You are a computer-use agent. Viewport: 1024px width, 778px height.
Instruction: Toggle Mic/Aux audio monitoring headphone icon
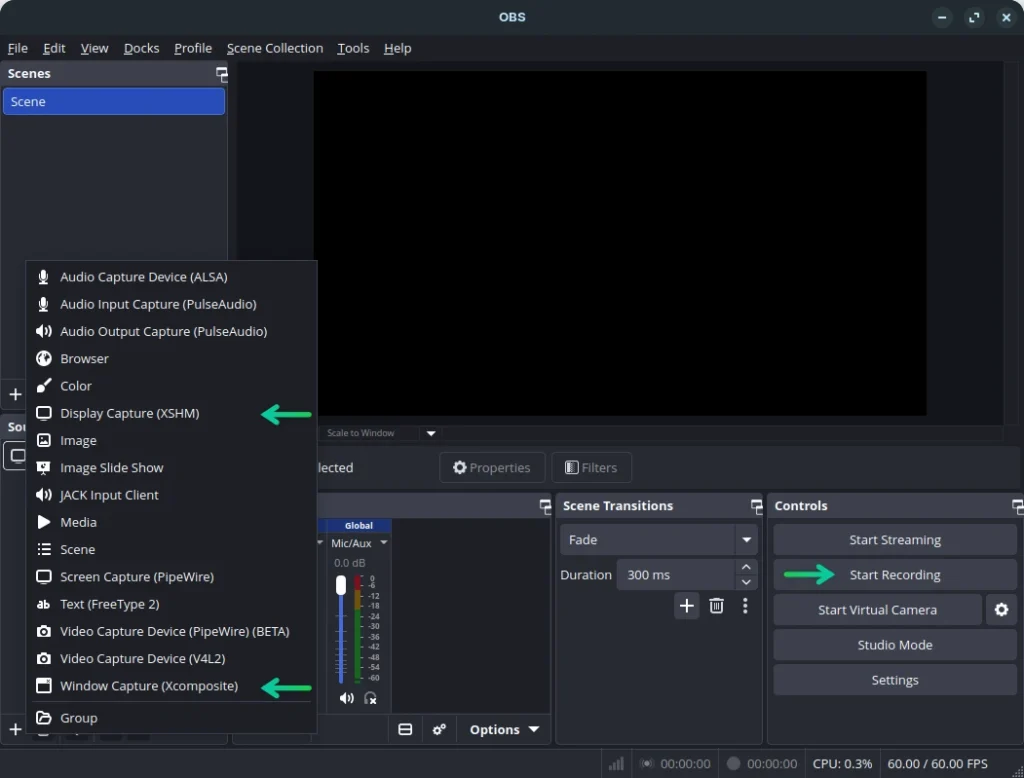point(370,698)
